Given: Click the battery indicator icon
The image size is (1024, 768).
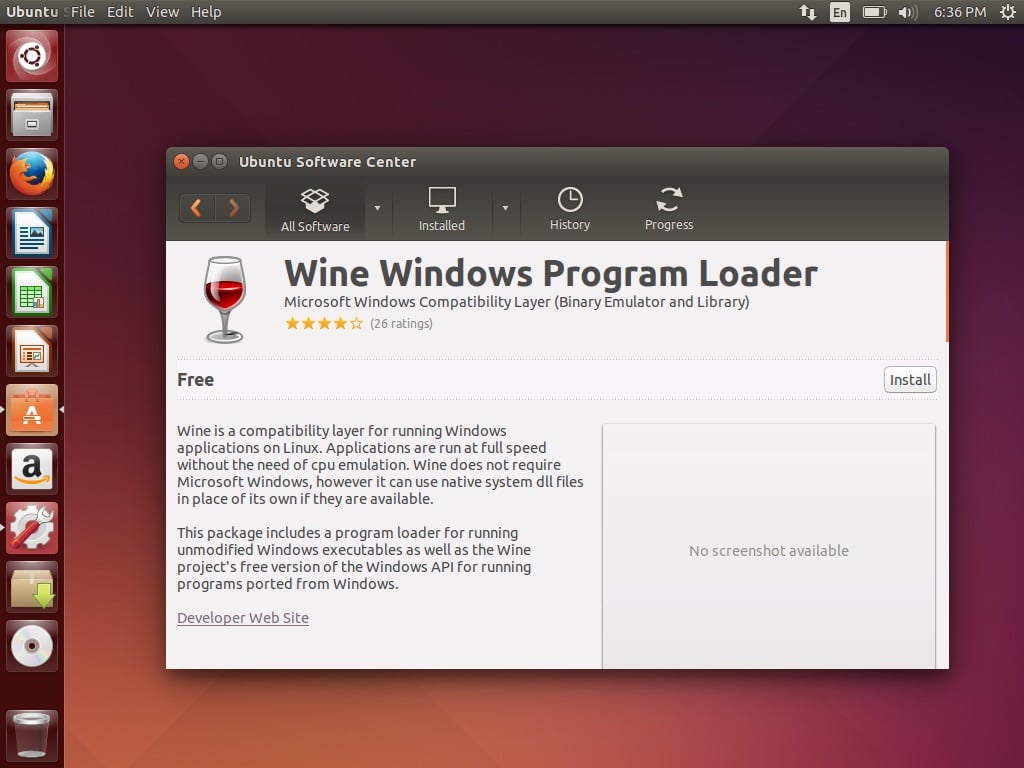Looking at the screenshot, I should tap(874, 12).
